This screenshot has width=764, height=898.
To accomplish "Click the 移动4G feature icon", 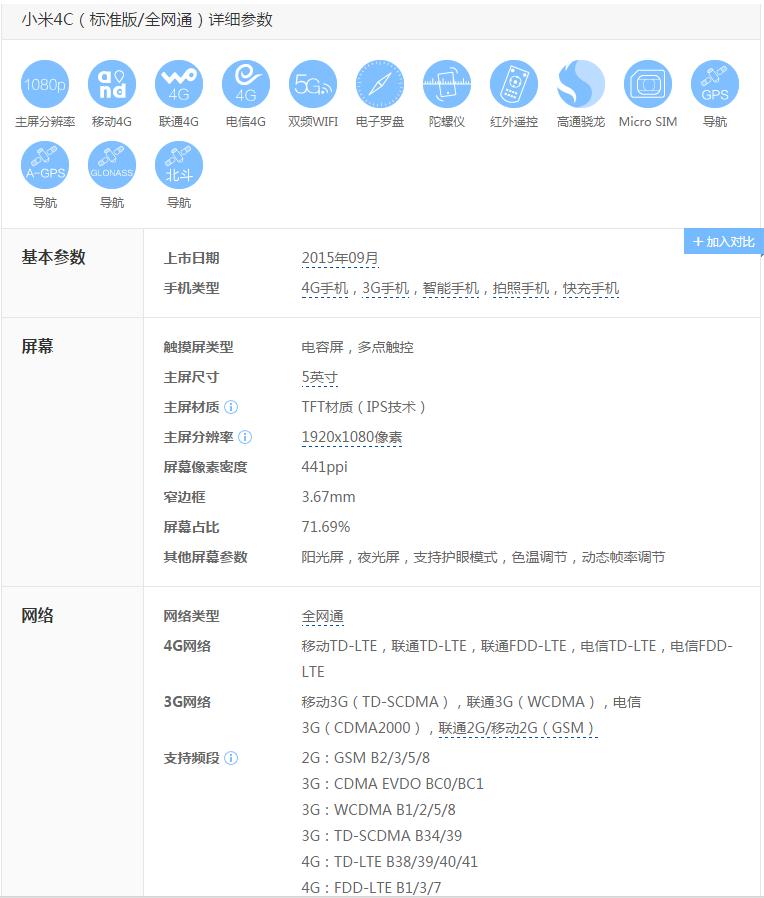I will [x=112, y=84].
